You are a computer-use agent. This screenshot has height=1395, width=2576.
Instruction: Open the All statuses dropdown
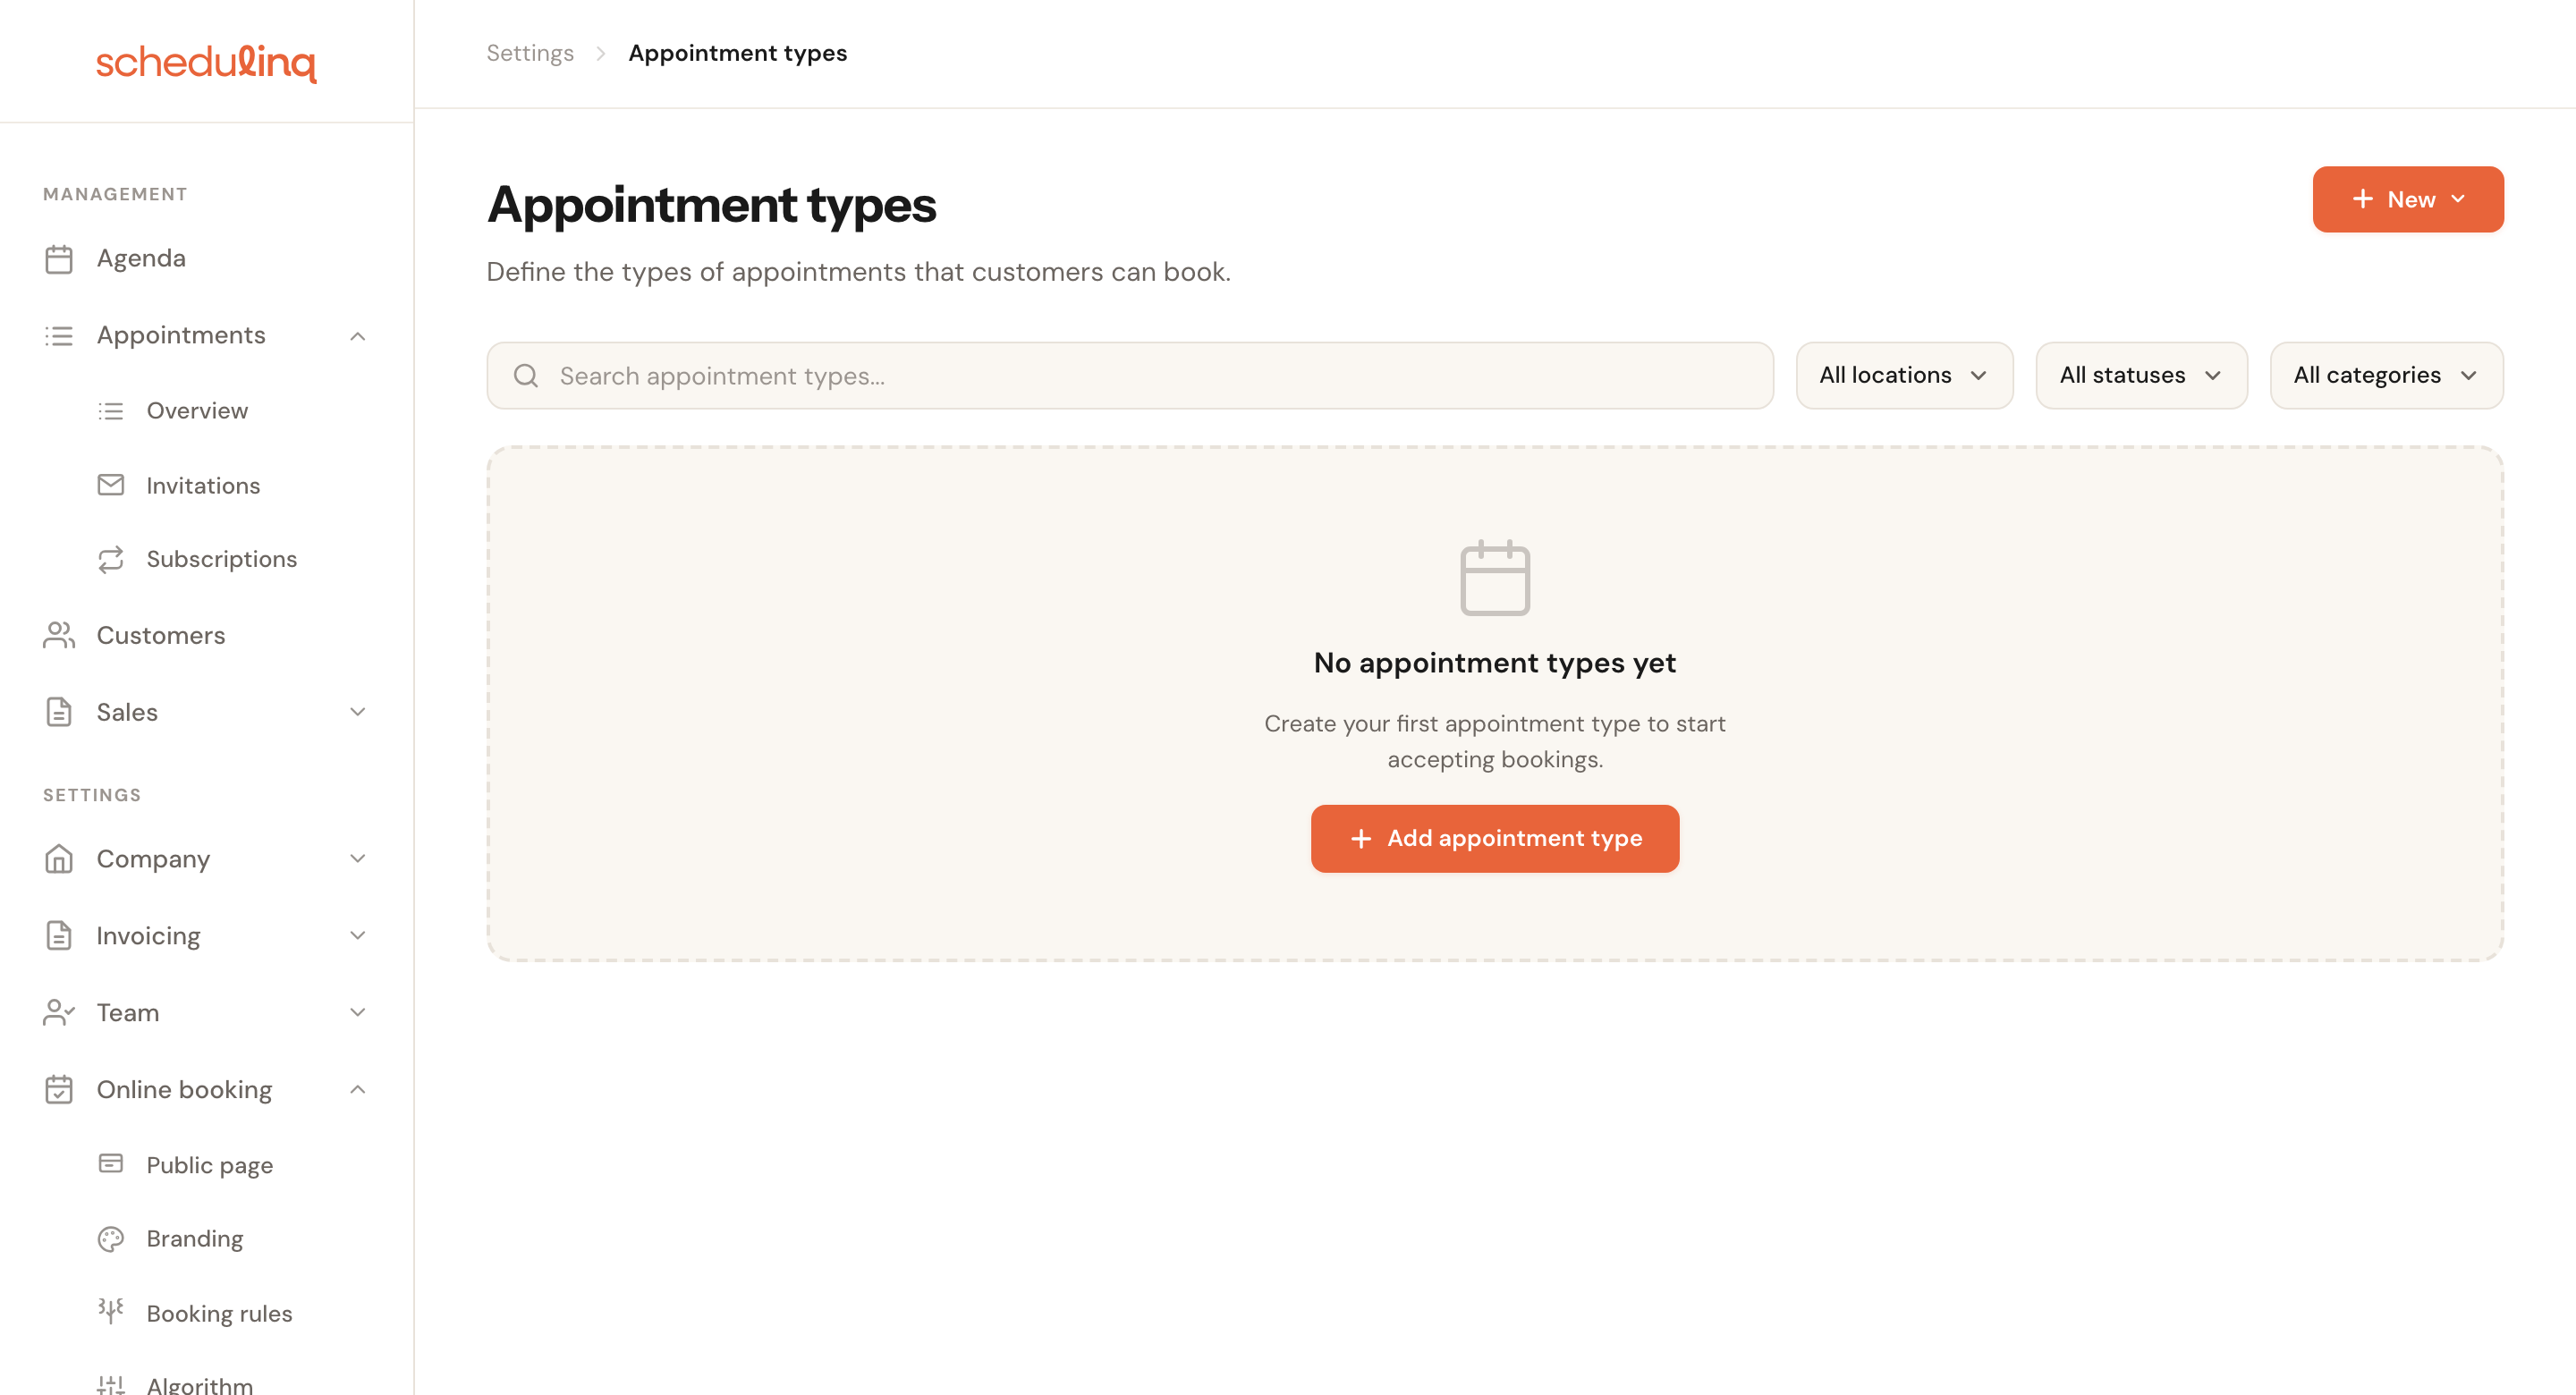2141,376
